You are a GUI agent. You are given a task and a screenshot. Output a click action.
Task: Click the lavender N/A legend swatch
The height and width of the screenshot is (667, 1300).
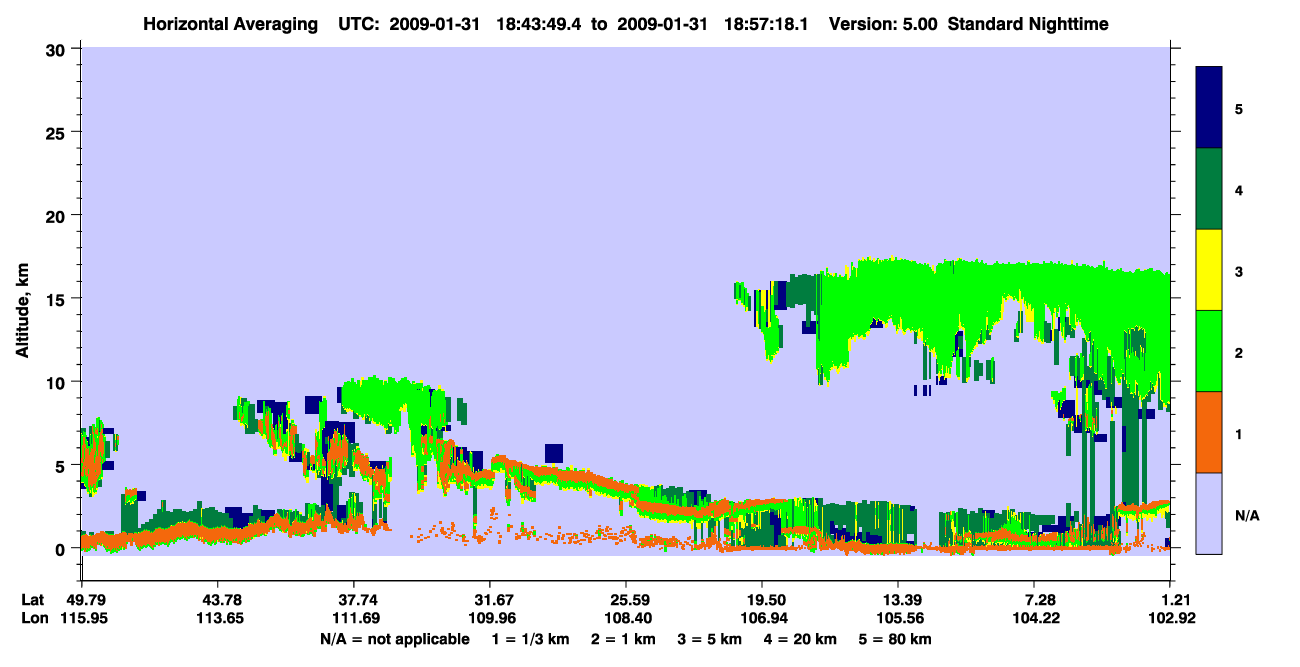tap(1209, 513)
